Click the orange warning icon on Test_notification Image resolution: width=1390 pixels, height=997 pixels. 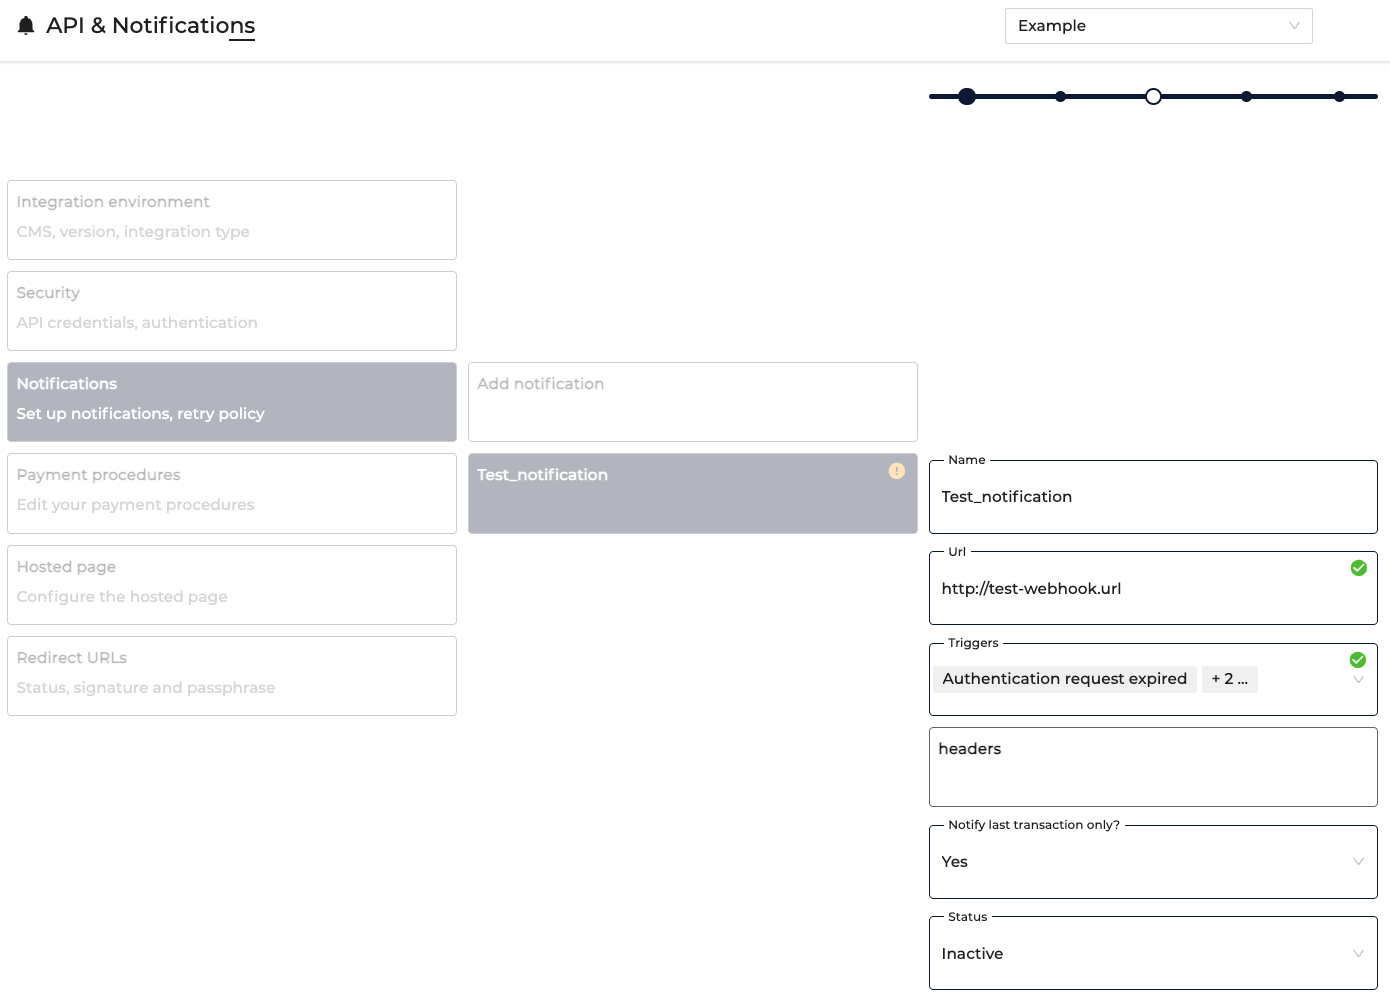(x=897, y=471)
